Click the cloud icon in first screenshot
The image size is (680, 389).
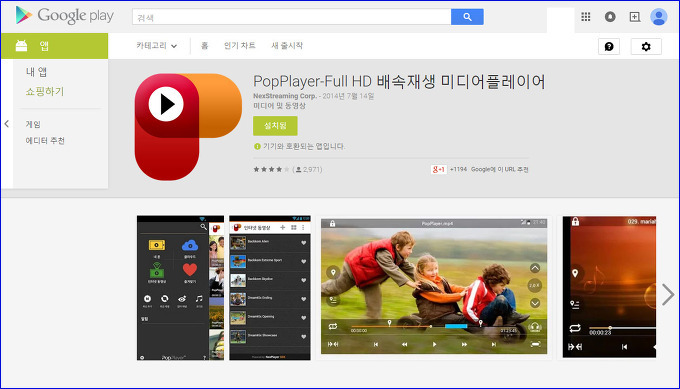190,245
